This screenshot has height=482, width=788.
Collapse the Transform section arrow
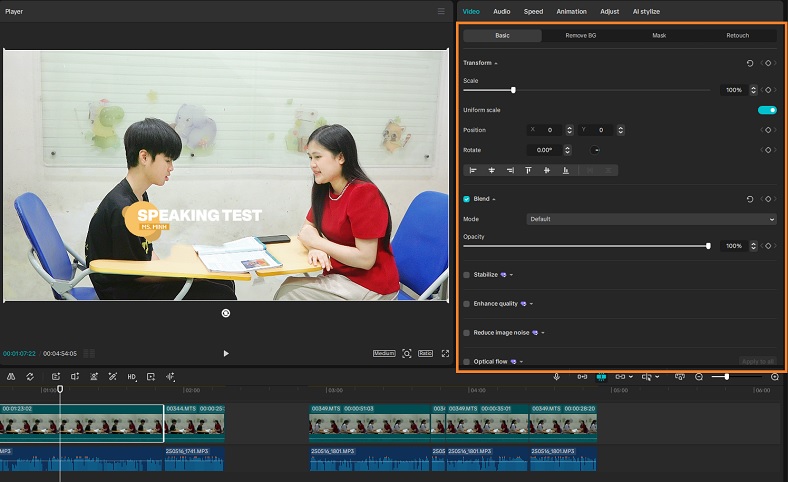[x=496, y=63]
